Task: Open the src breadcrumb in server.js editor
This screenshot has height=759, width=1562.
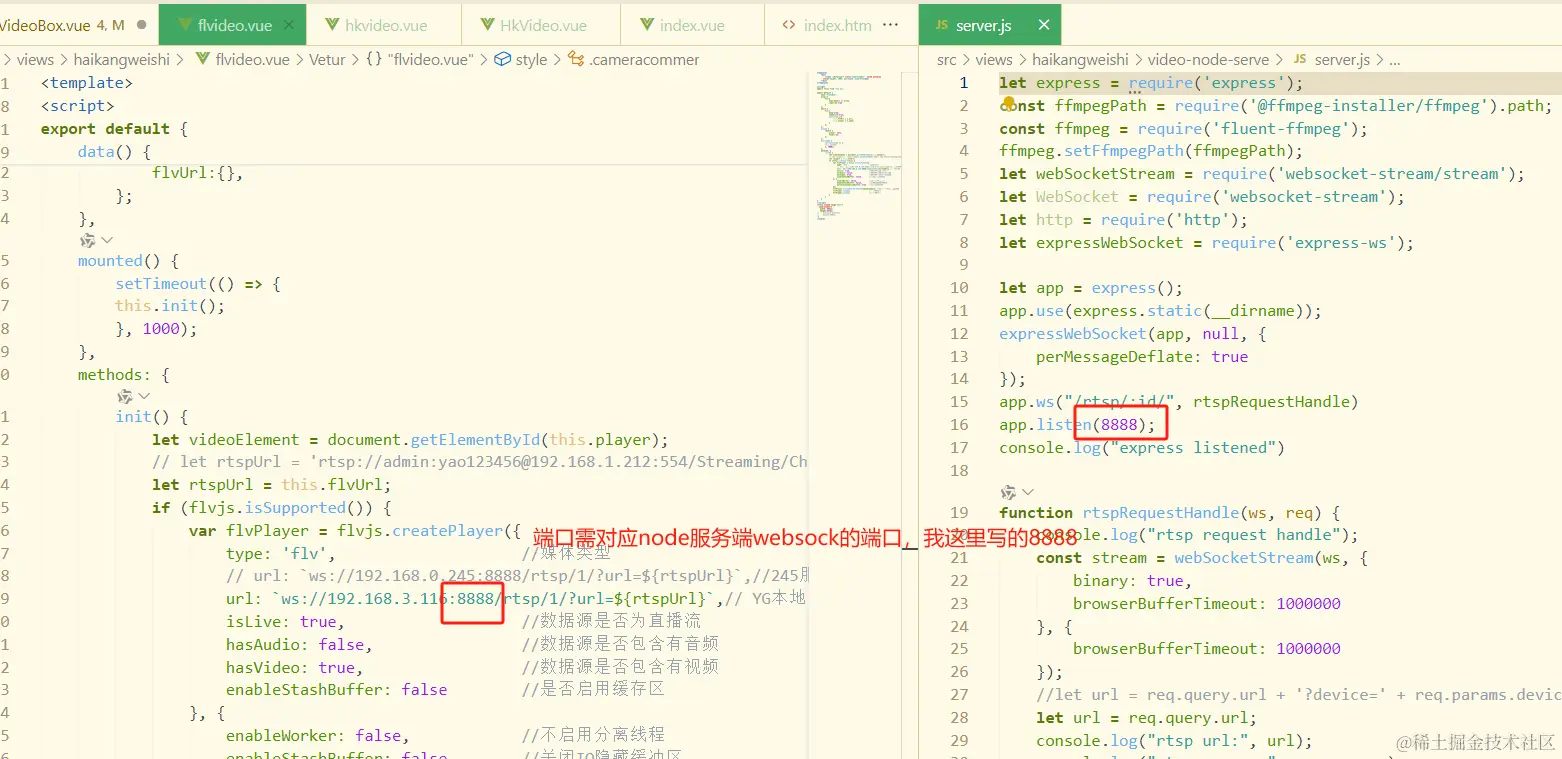Action: (x=946, y=60)
